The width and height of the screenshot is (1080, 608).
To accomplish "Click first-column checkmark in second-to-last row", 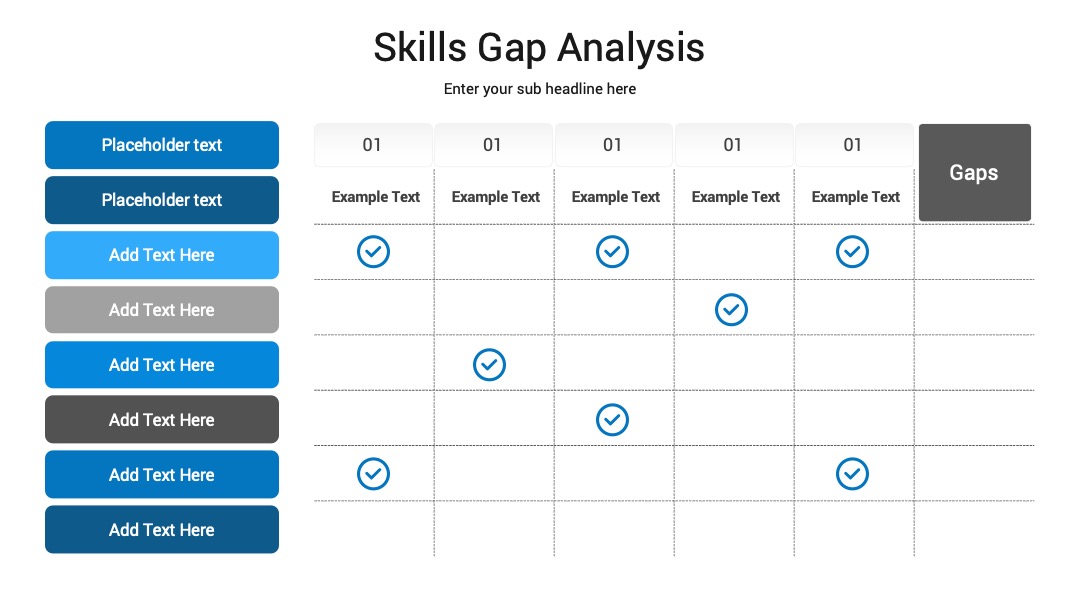I will tap(373, 474).
